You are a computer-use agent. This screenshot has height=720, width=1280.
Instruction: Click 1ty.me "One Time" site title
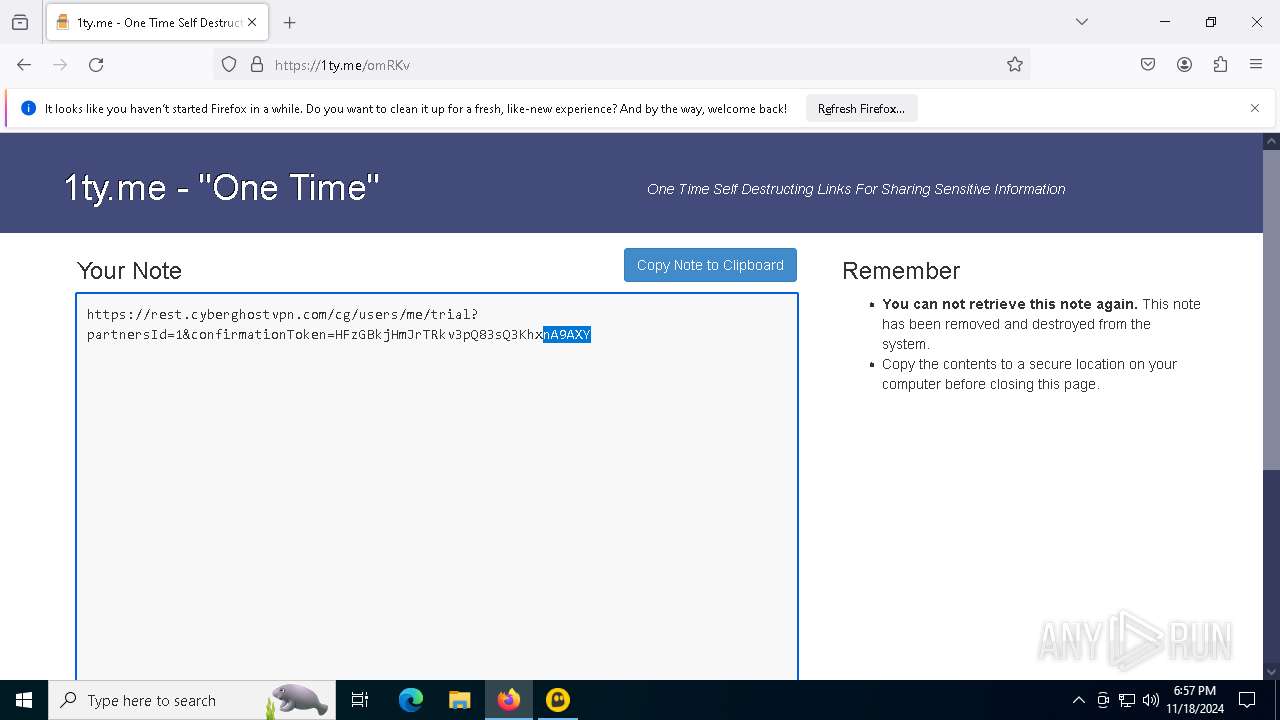click(x=221, y=187)
